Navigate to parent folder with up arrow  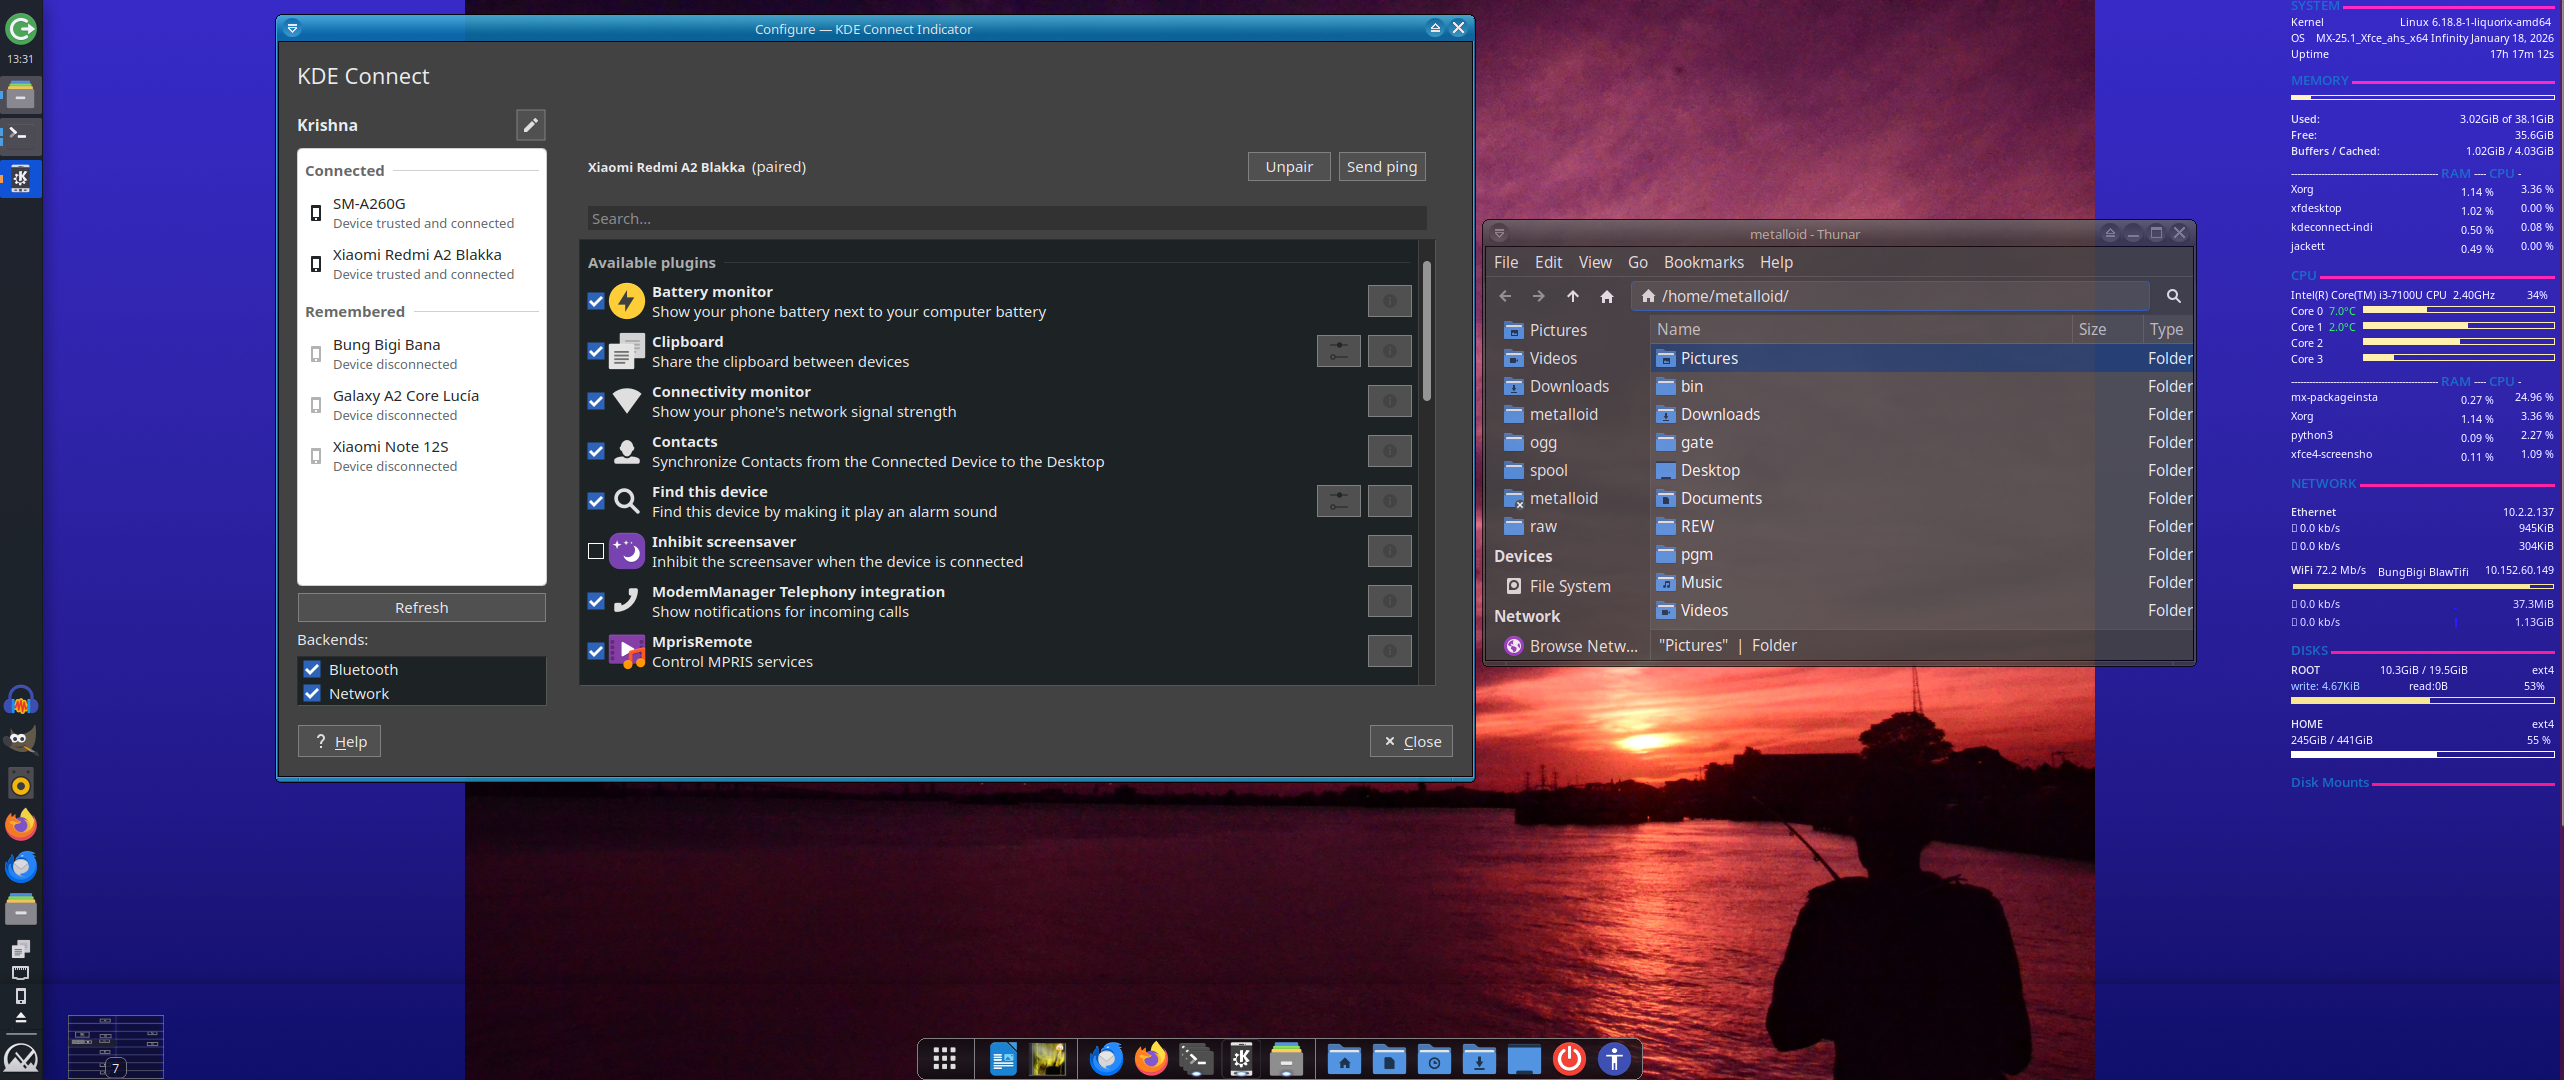1573,296
